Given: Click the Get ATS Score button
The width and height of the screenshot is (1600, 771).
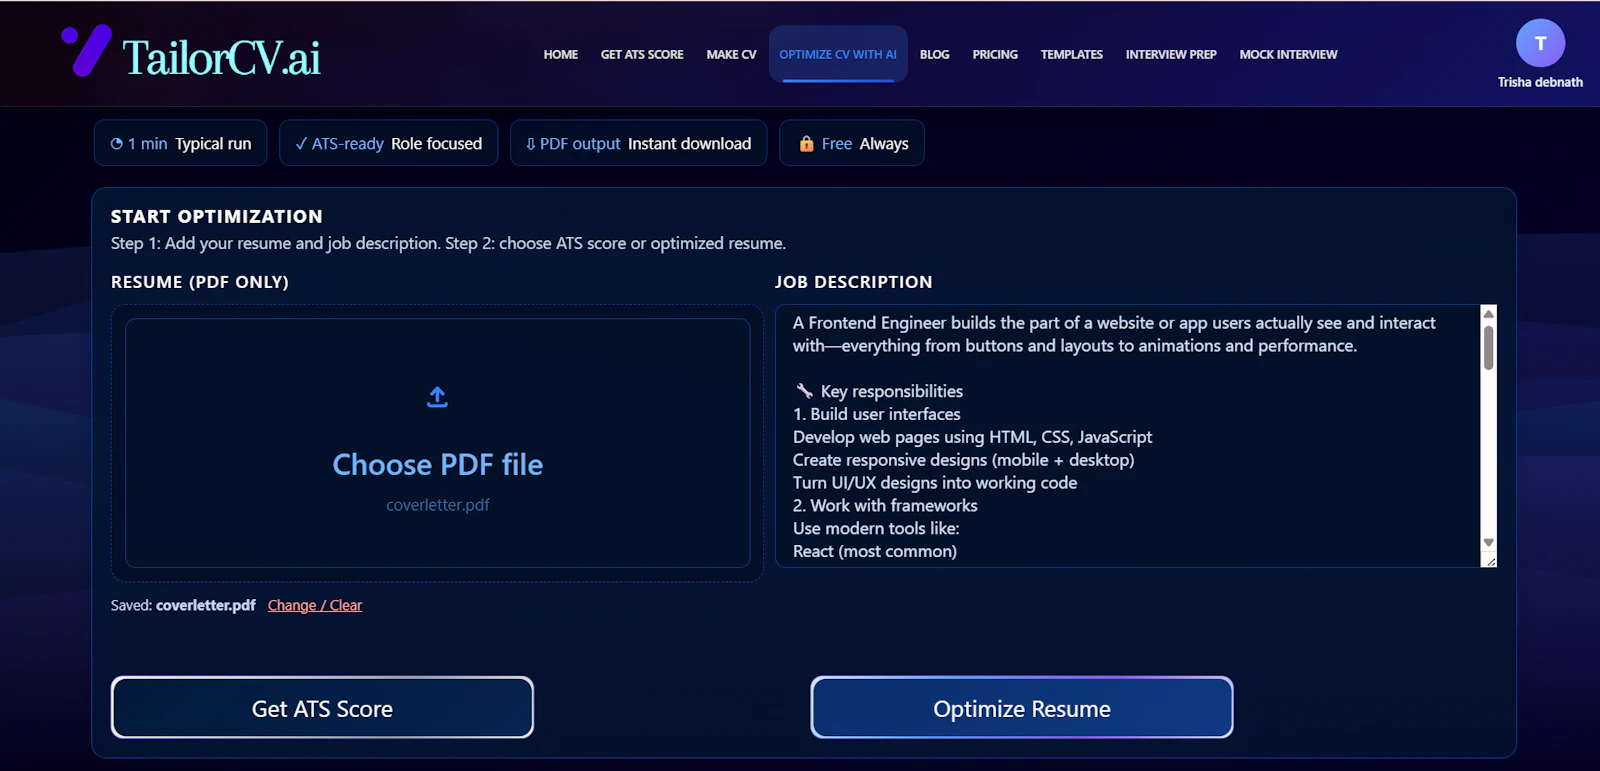Looking at the screenshot, I should (x=322, y=708).
